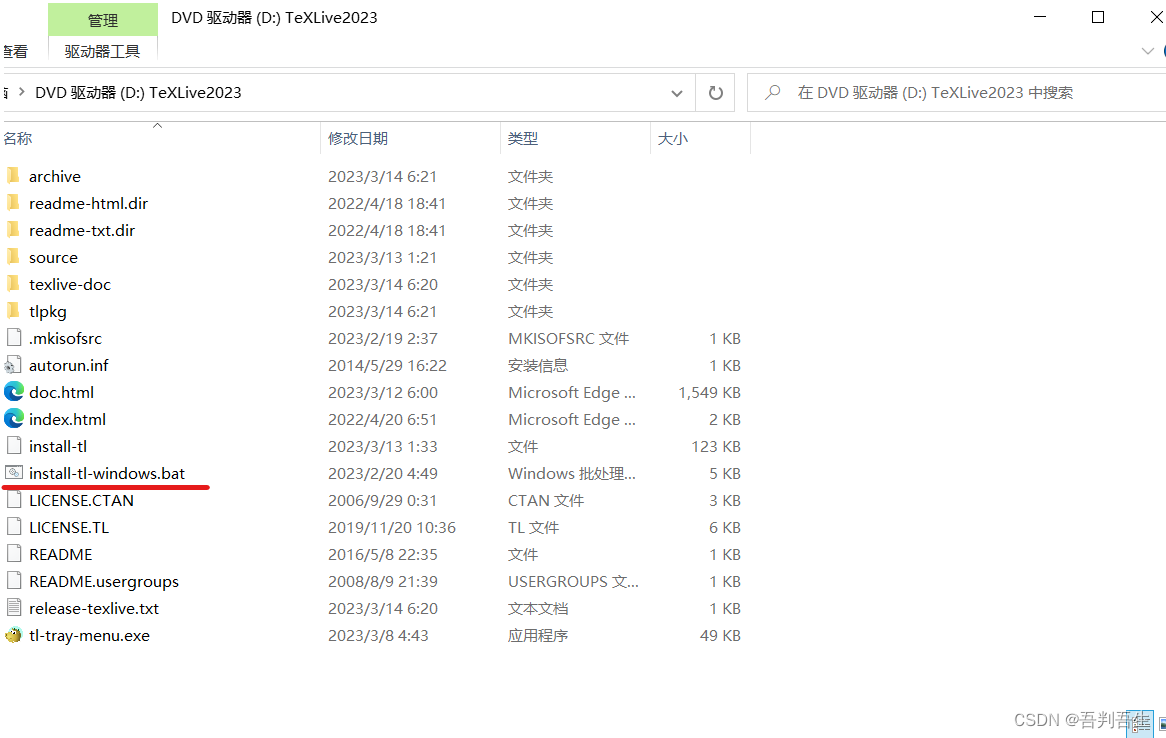
Task: Click the 2006/9/29 0:31 date cell
Action: [x=382, y=500]
